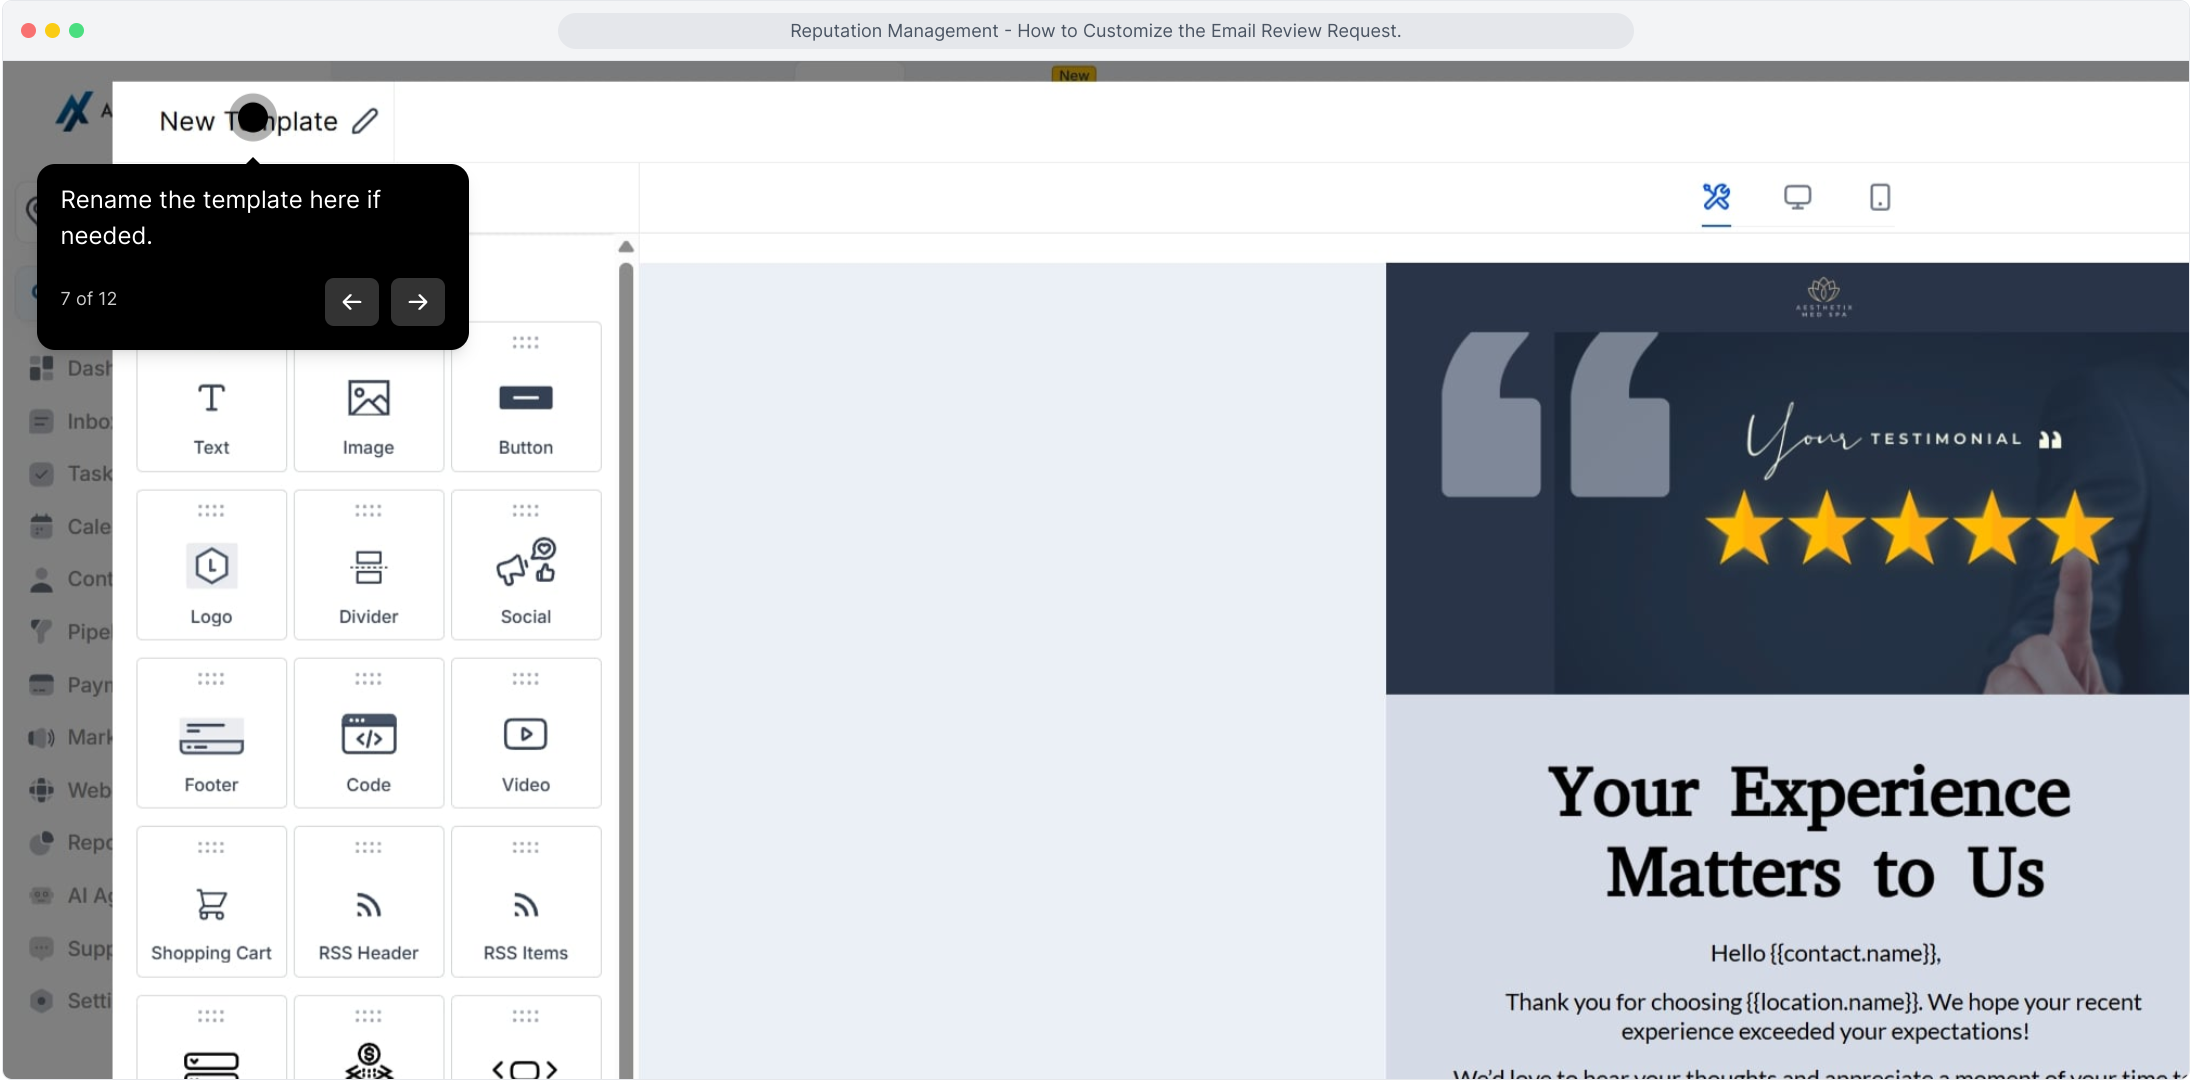Click the 'Hello {{contact.name}},' text line

1825,953
